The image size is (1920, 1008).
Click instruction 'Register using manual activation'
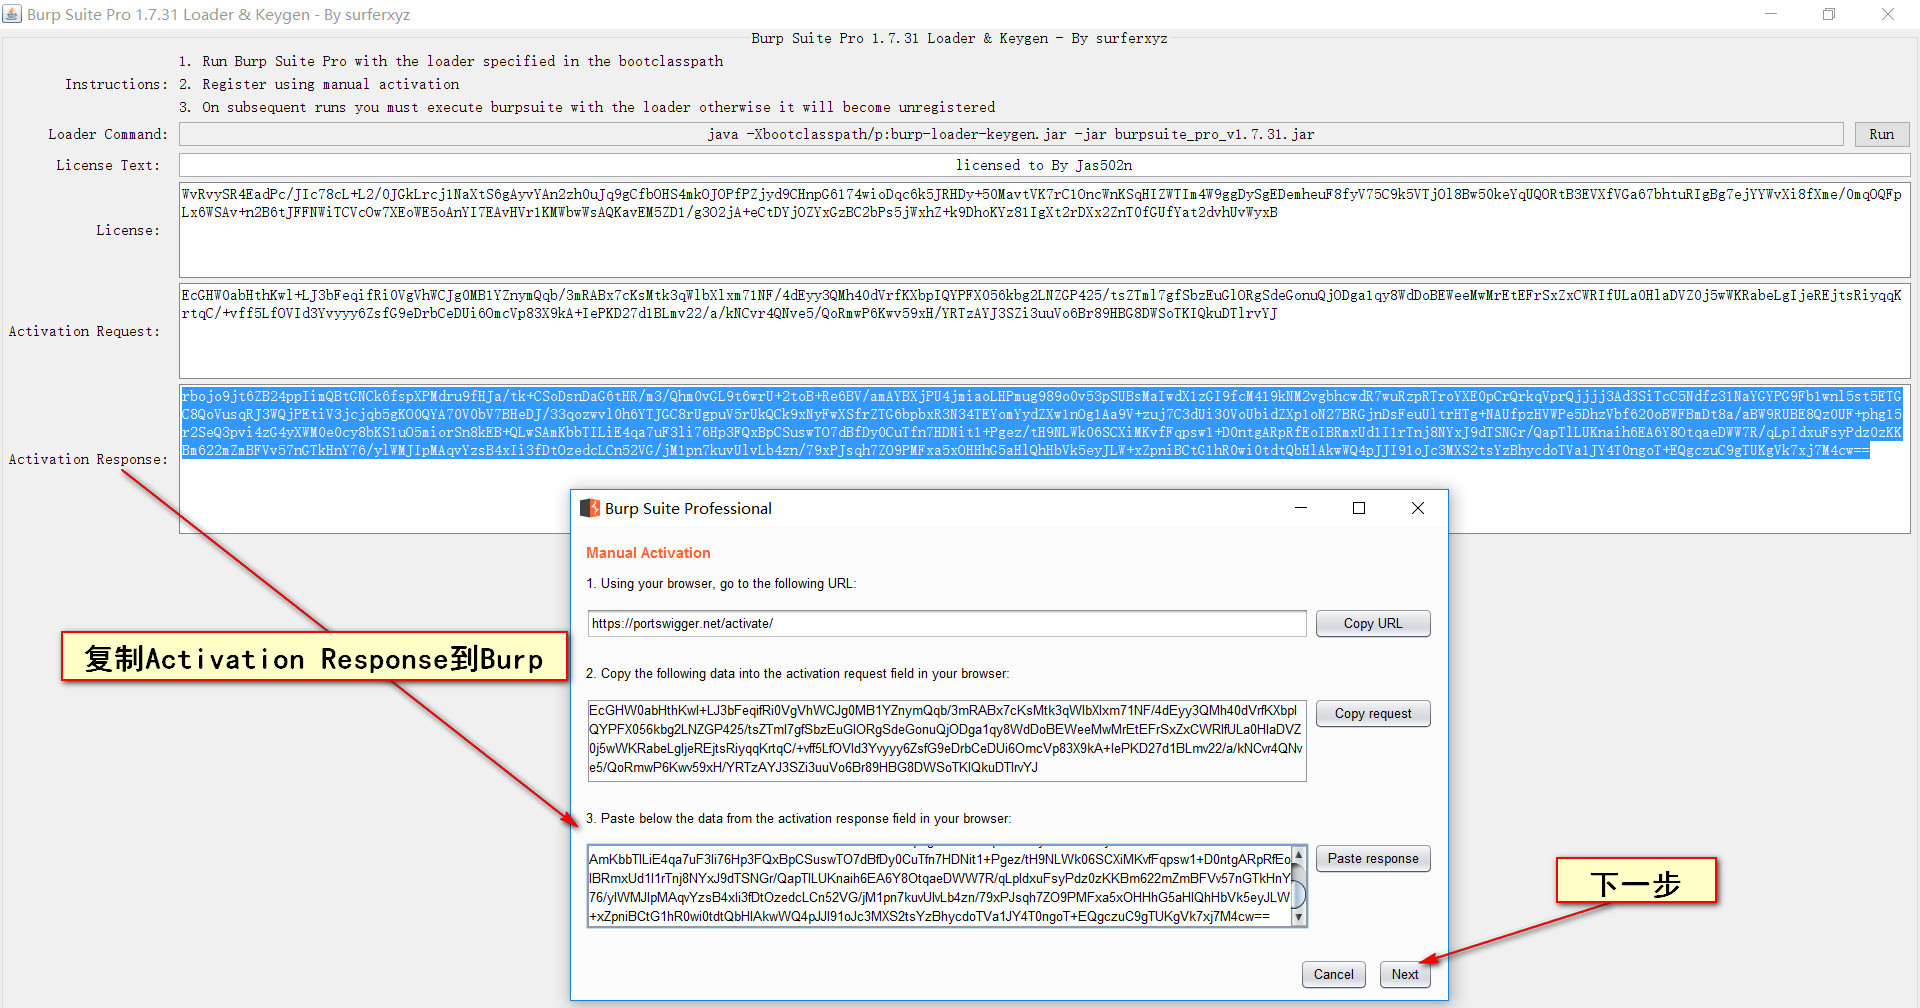point(331,84)
